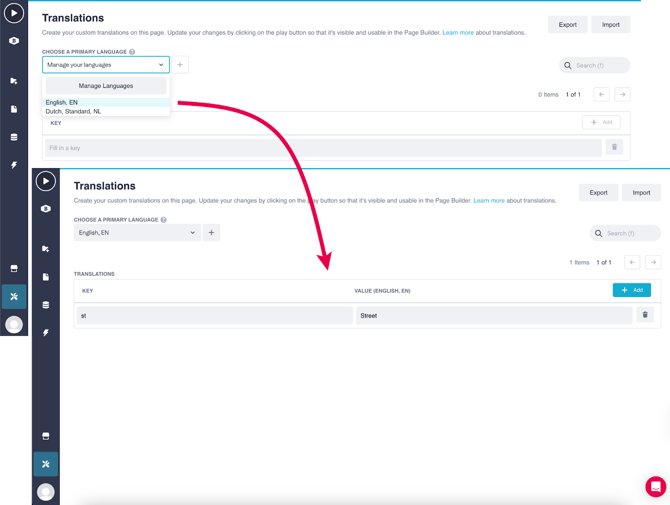Screen dimensions: 670x505
Task: Select the highlighted tools icon in the lower sidebar
Action: (46, 464)
